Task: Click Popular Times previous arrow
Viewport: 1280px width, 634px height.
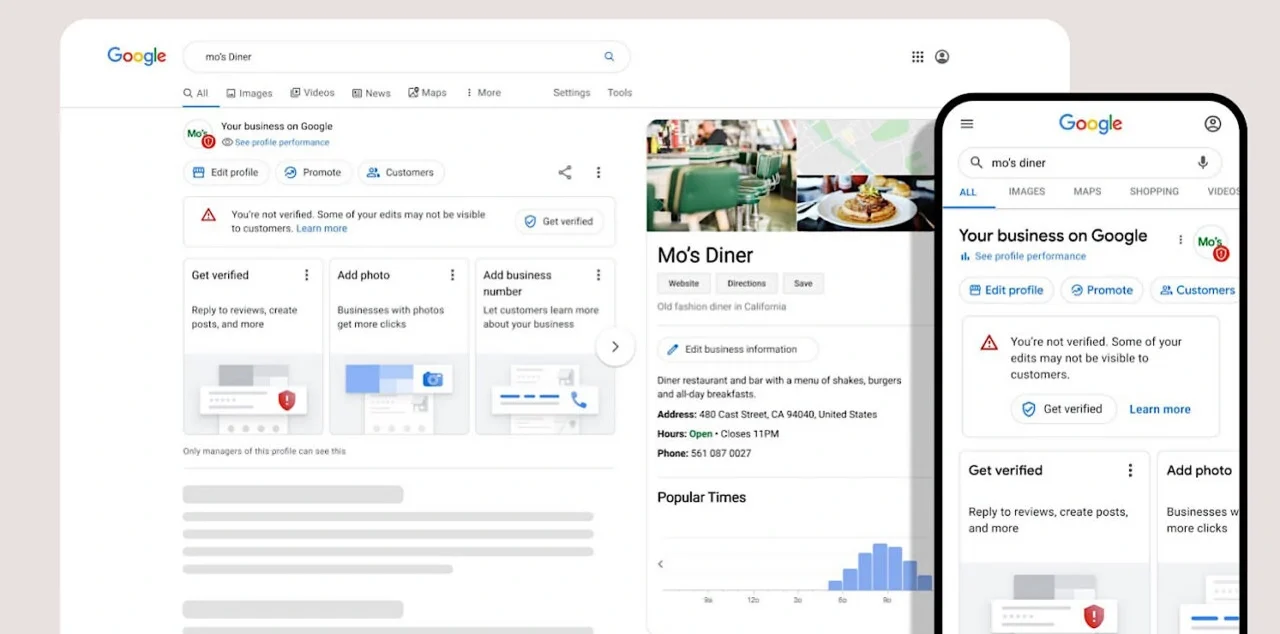Action: click(x=660, y=564)
